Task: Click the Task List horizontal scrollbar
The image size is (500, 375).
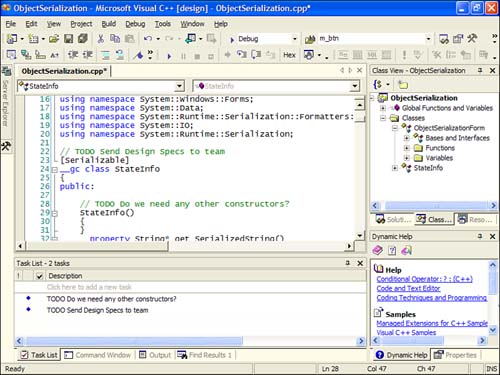Action: [x=190, y=341]
